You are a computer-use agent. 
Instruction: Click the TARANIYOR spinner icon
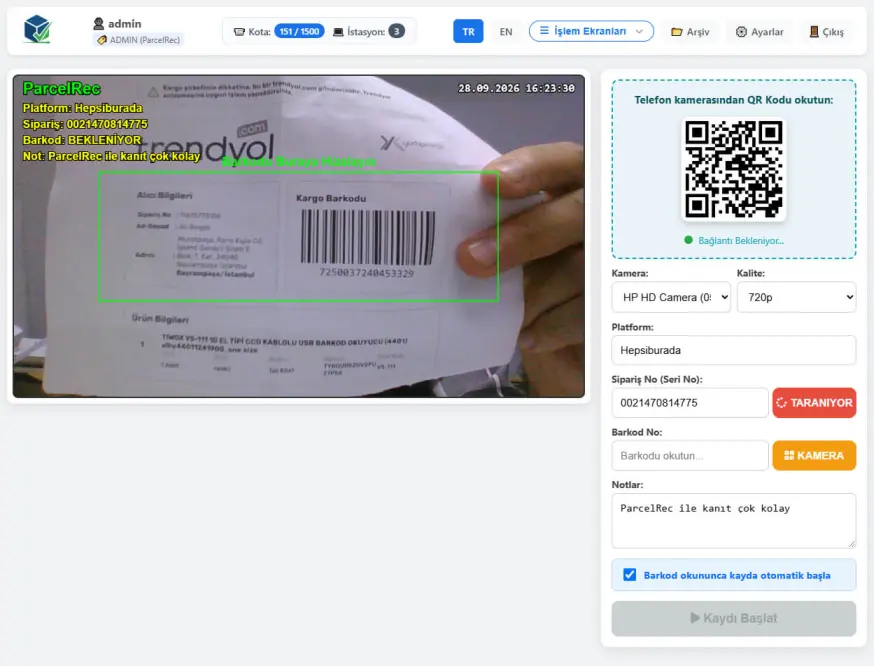coord(781,403)
